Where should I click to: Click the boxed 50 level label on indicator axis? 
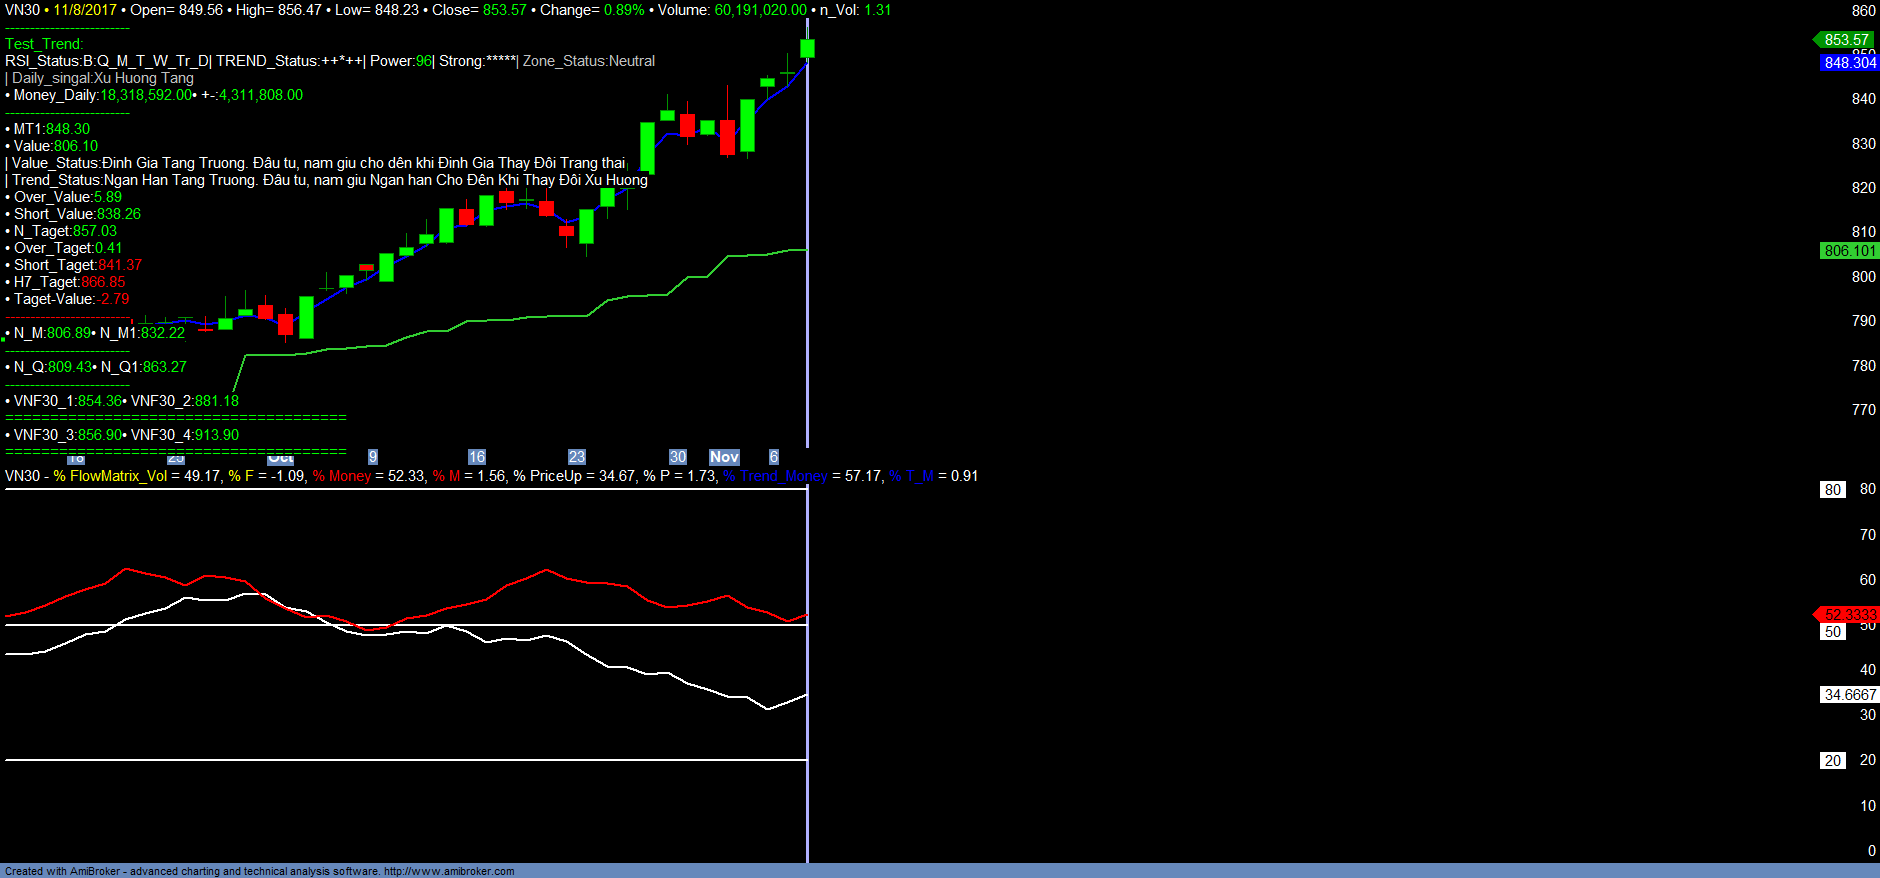point(1832,632)
